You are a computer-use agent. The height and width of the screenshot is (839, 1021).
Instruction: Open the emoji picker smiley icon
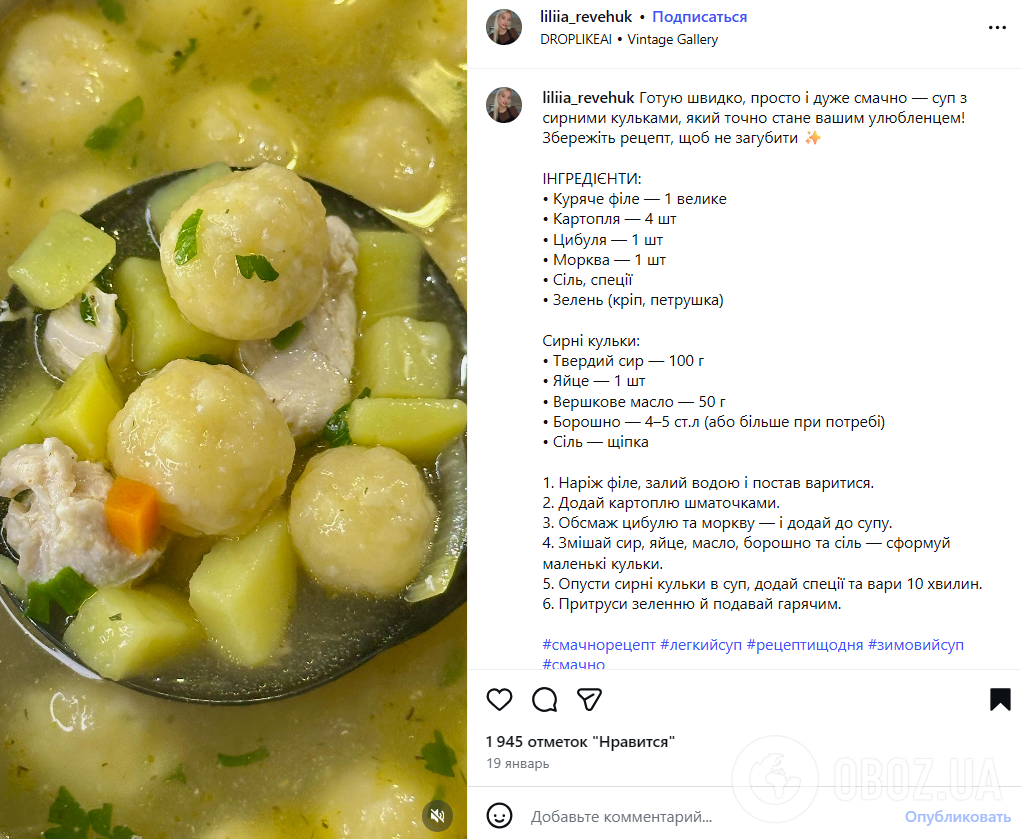(499, 816)
